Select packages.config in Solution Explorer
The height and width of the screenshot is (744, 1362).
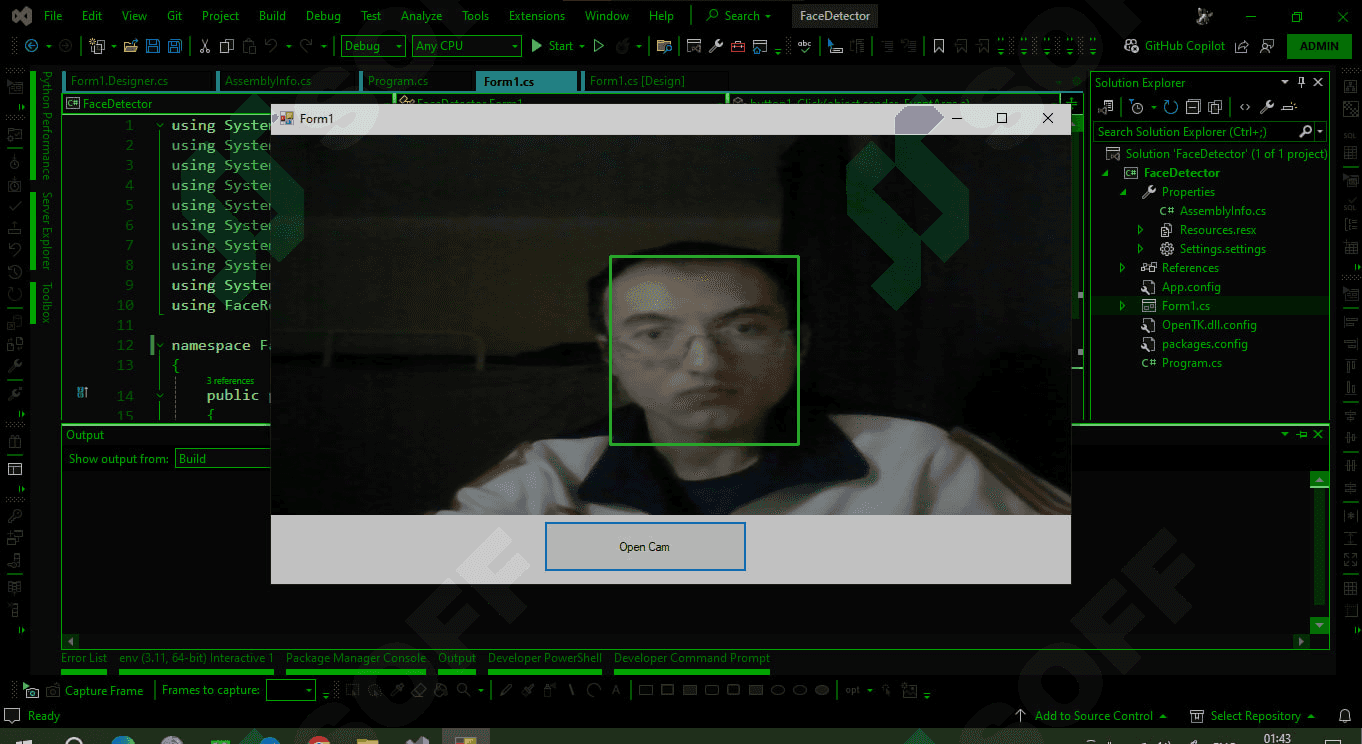click(1204, 344)
